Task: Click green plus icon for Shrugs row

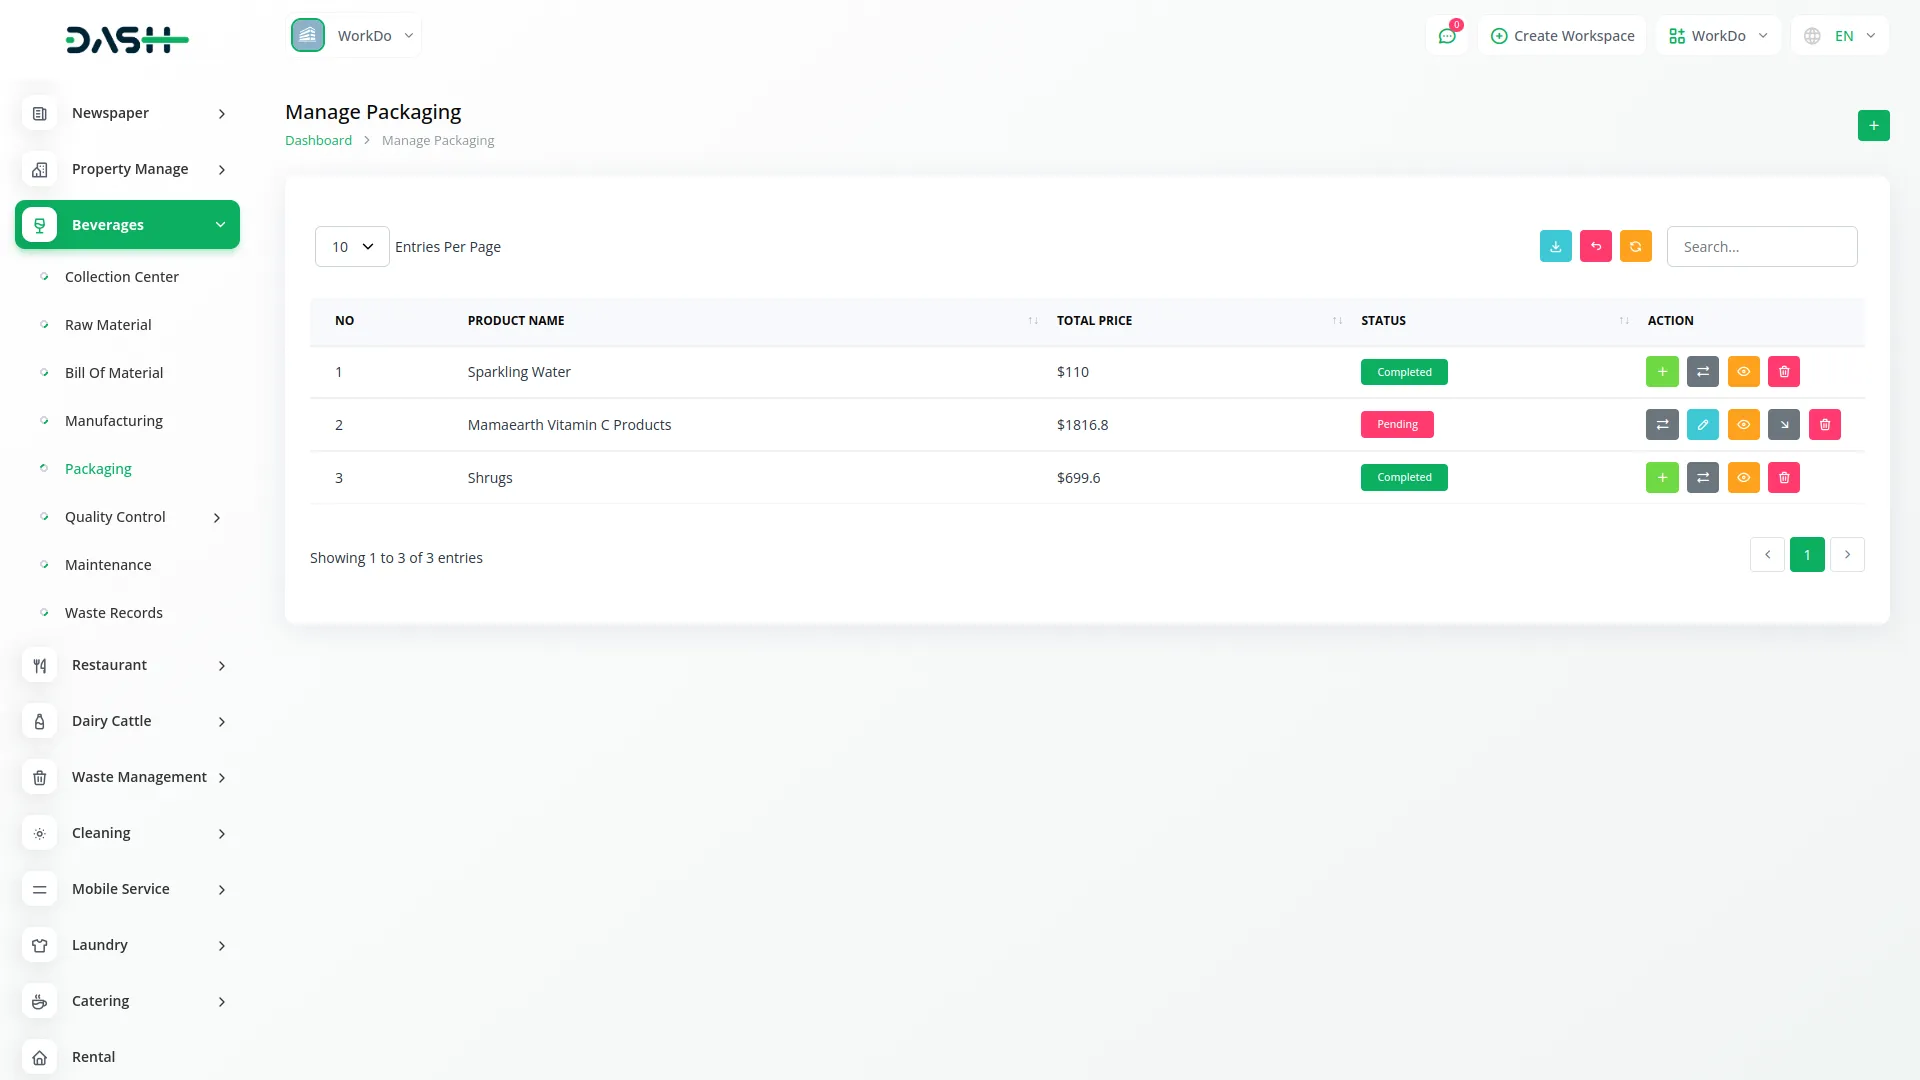Action: [1661, 478]
